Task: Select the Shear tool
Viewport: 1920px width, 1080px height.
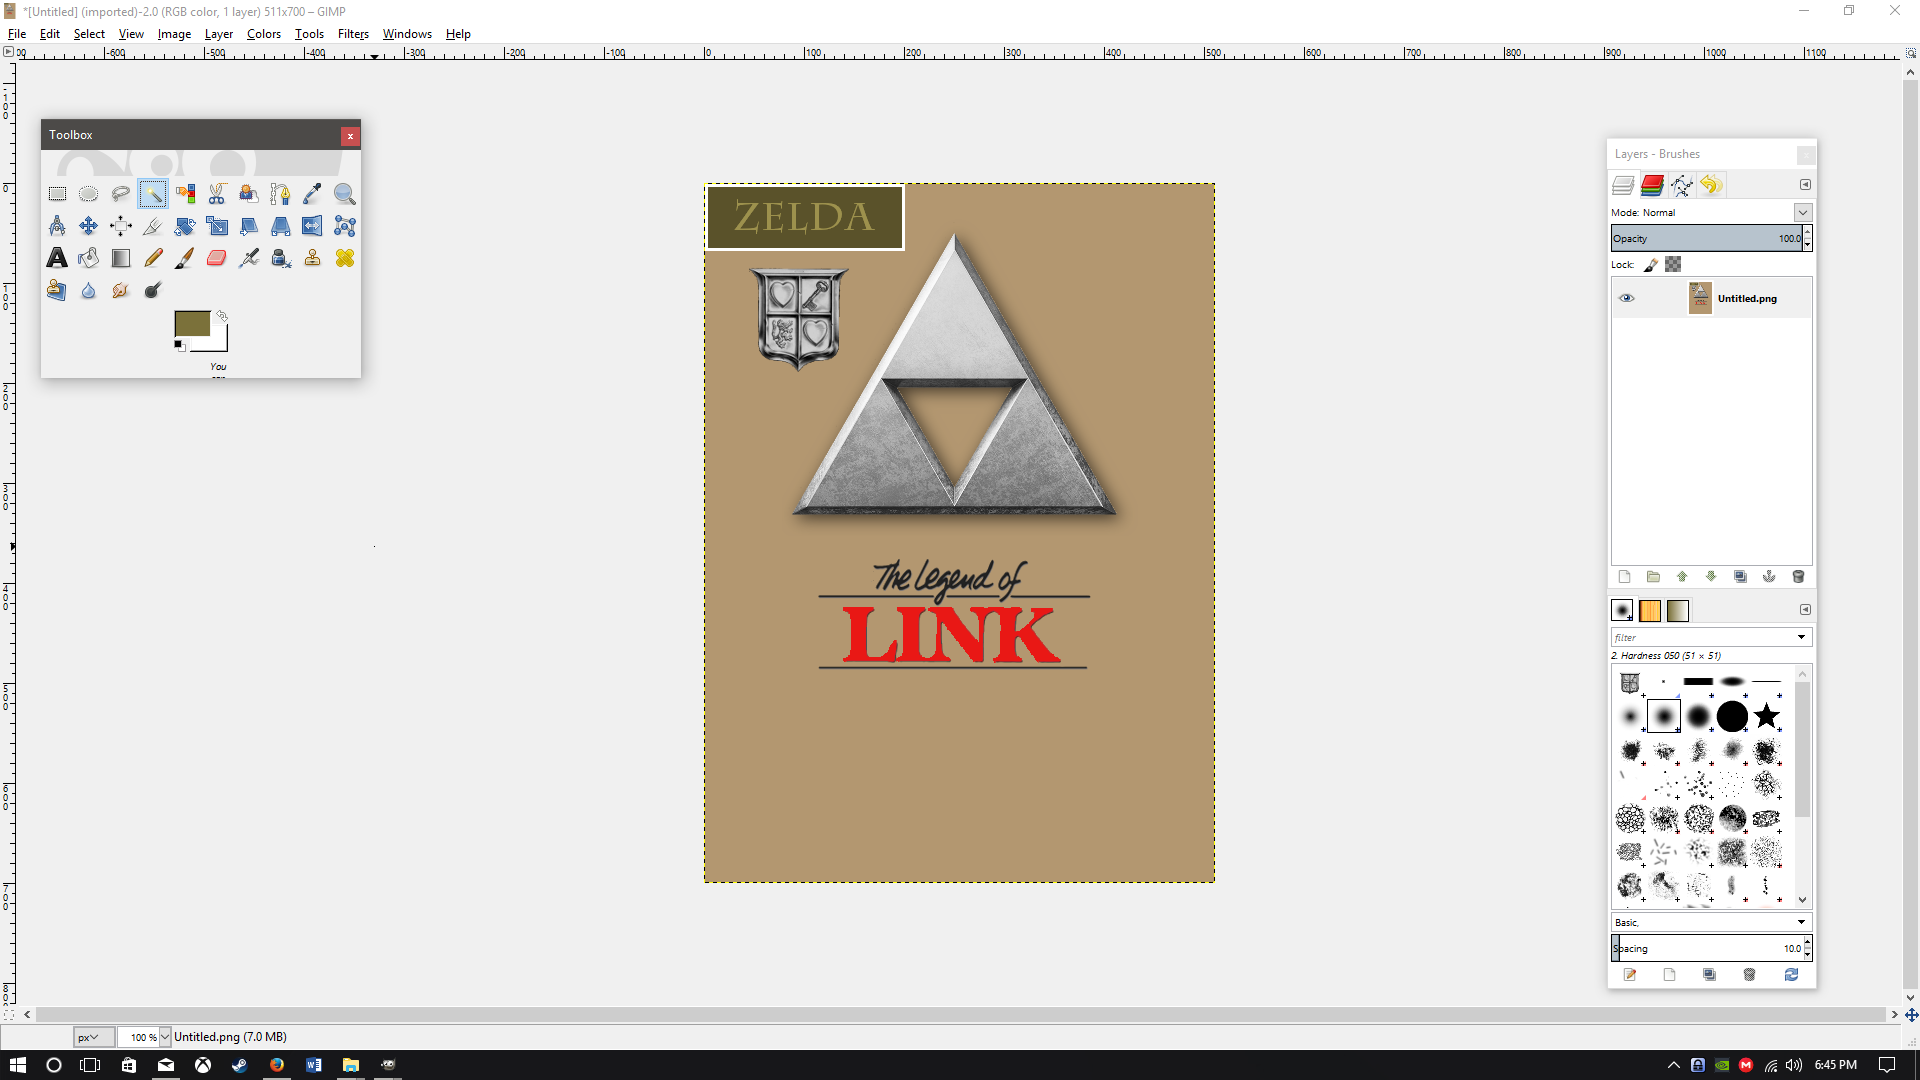Action: [x=249, y=226]
